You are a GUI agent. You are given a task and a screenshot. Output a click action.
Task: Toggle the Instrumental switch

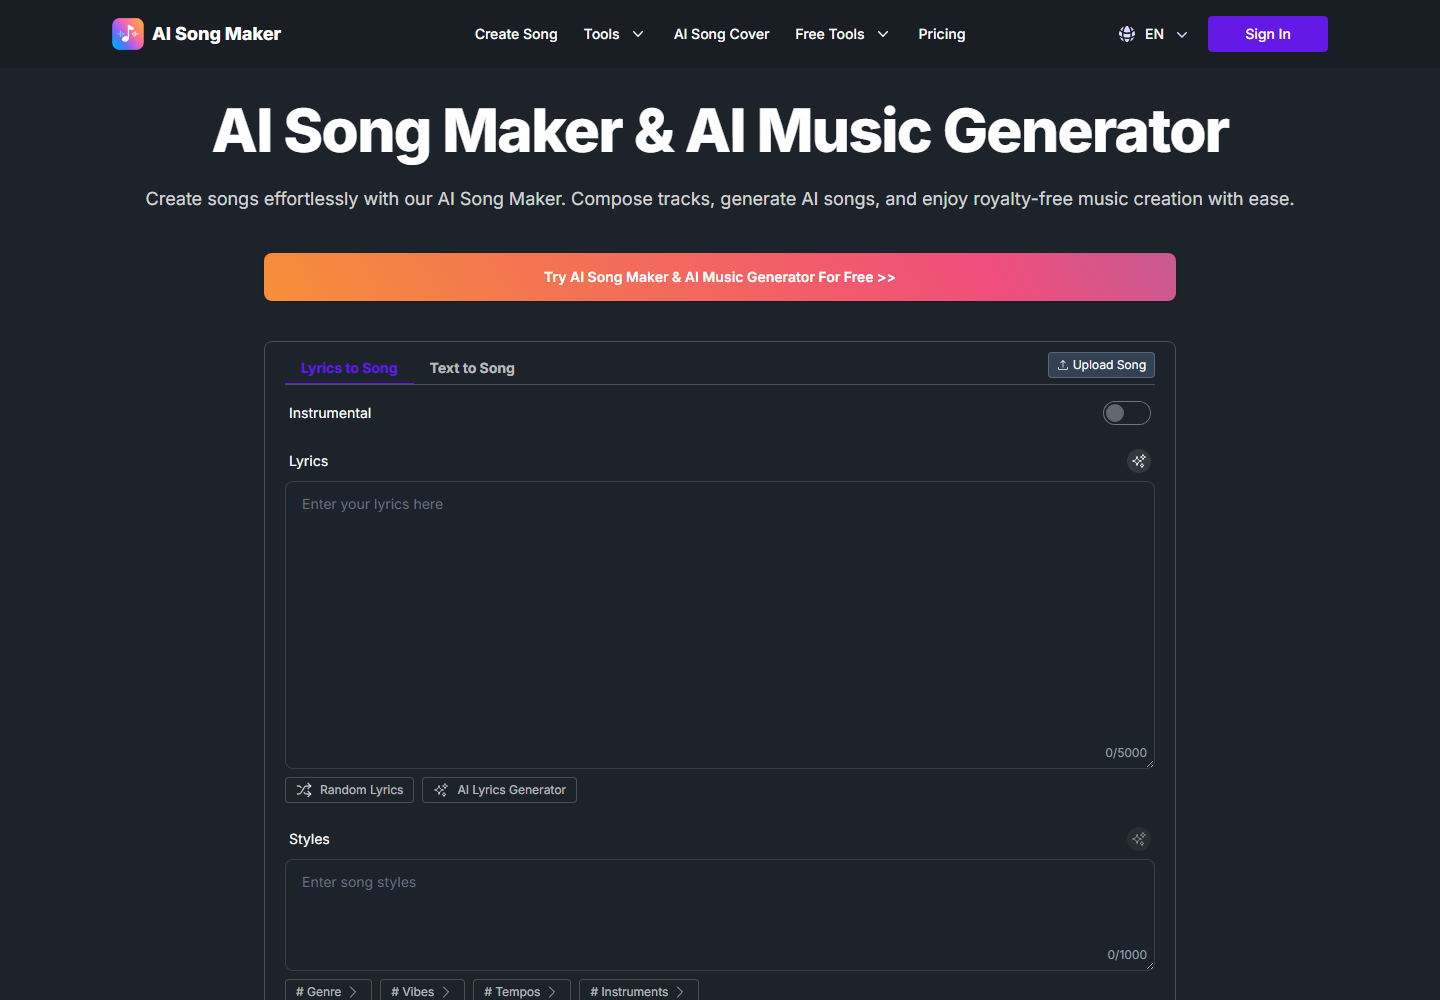pyautogui.click(x=1127, y=413)
